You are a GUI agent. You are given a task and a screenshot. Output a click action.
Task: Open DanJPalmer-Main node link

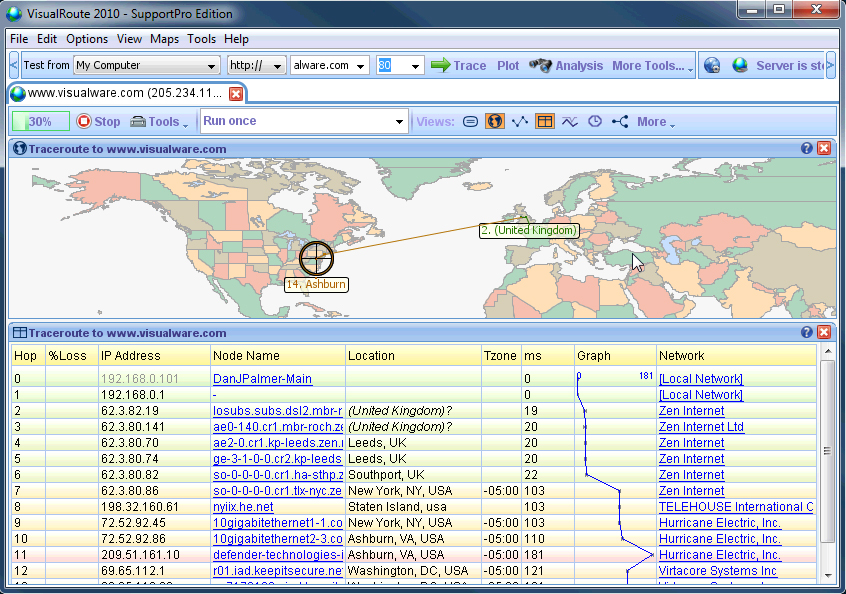point(262,379)
